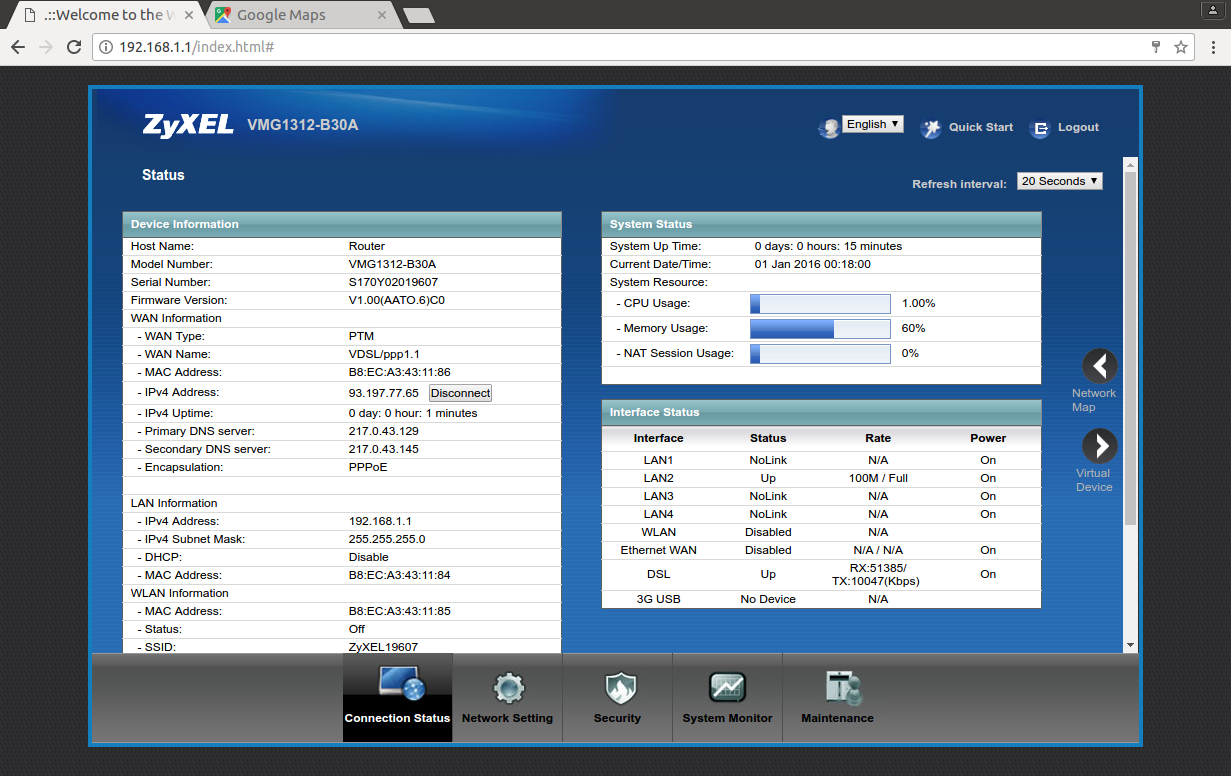Click the Virtual Device arrow icon
Viewport: 1231px width, 776px height.
1100,446
